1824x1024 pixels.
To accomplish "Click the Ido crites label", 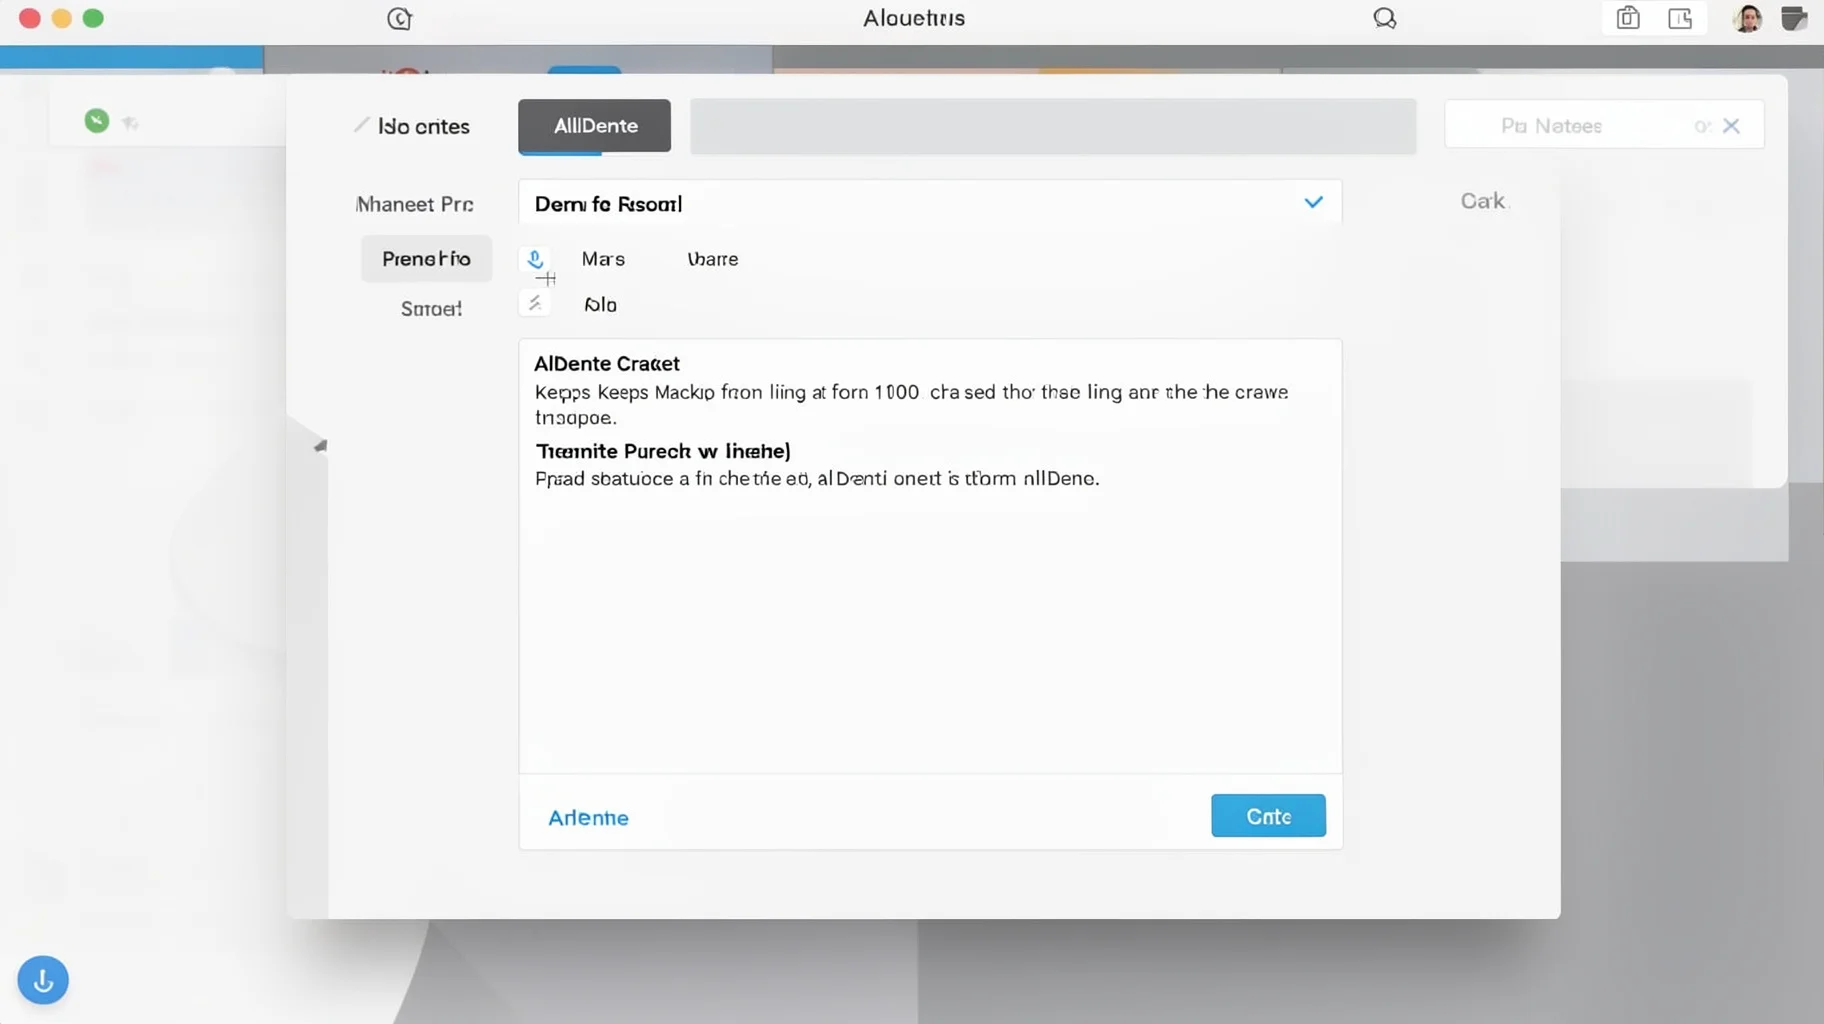I will [424, 126].
